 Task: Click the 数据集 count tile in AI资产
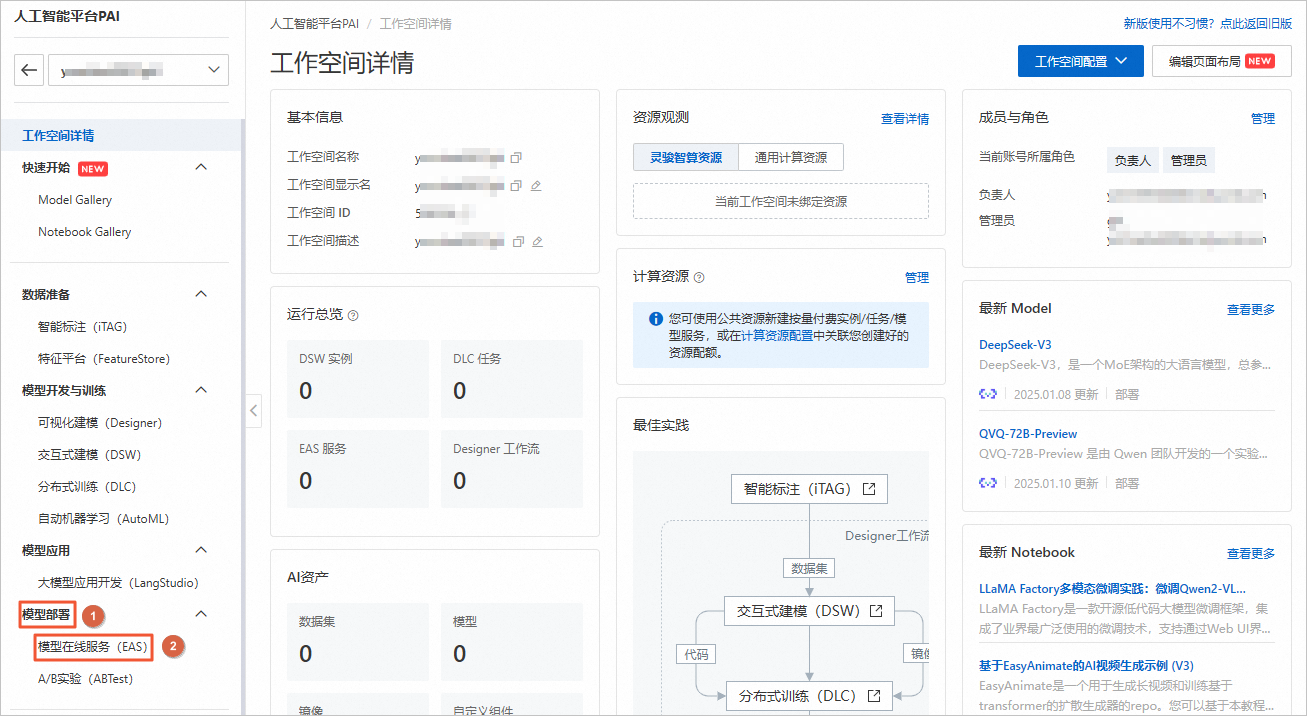pos(358,642)
